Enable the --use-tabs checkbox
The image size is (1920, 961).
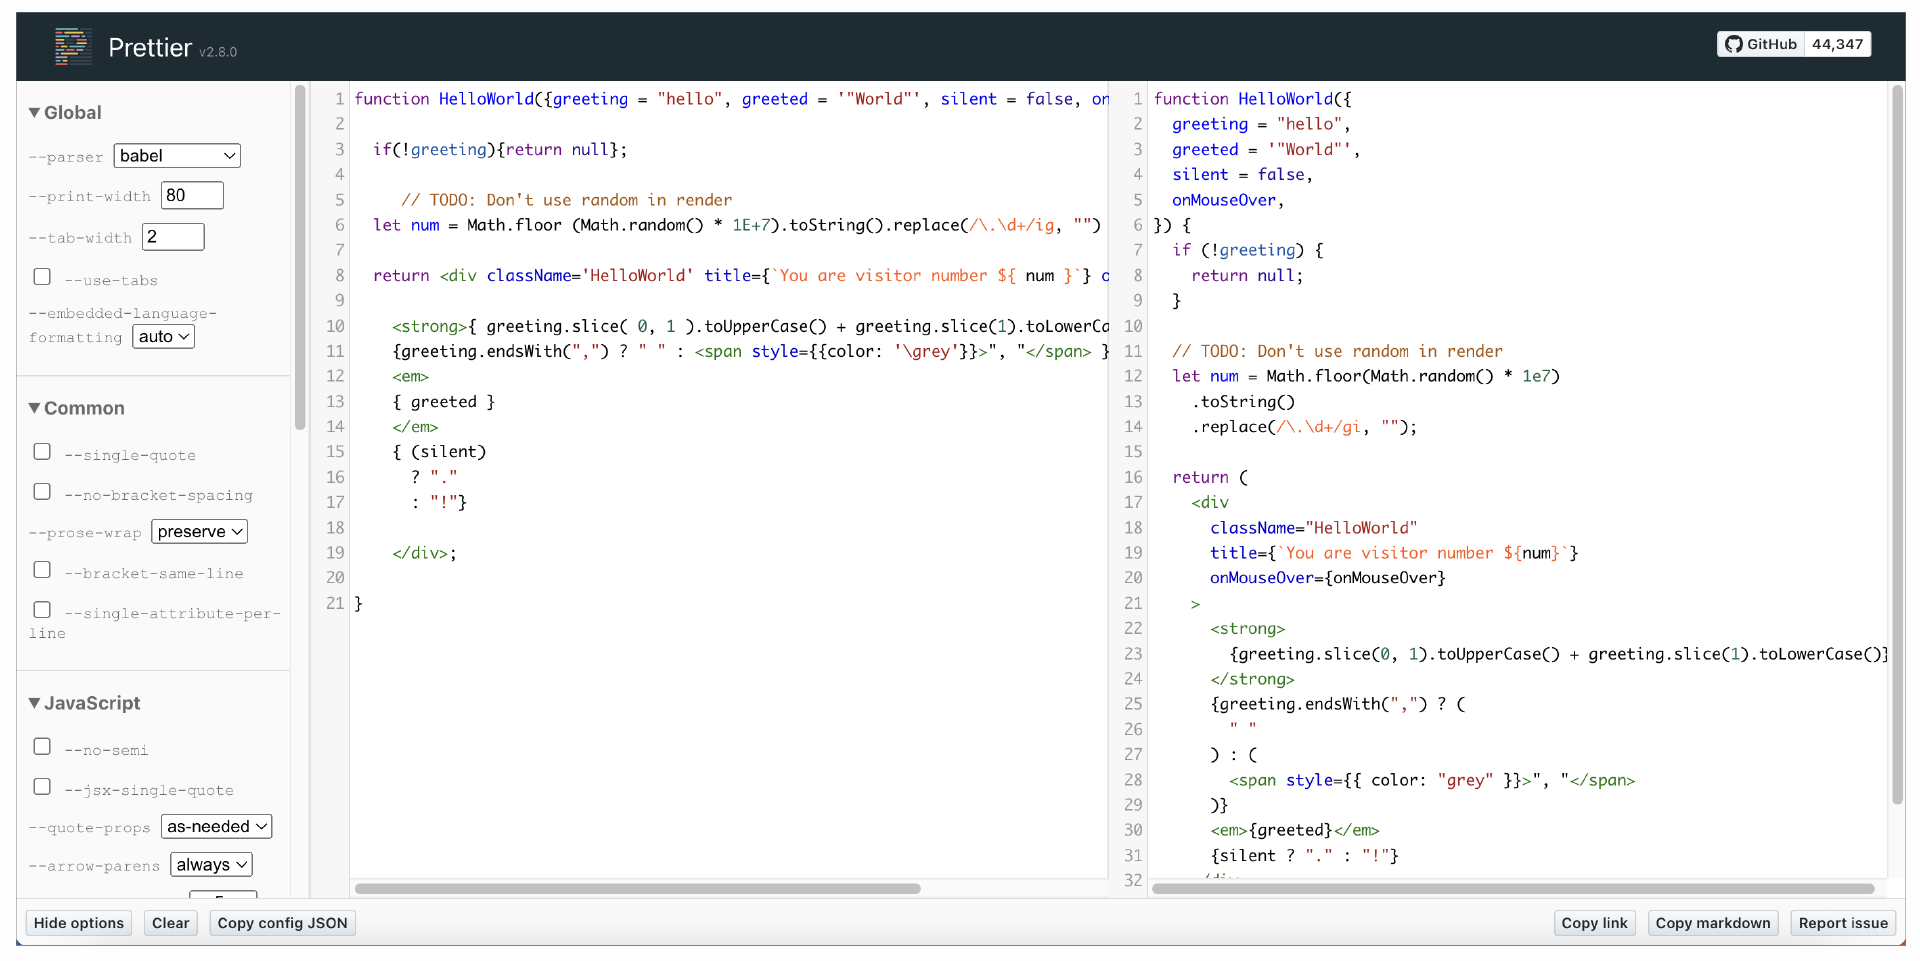pyautogui.click(x=42, y=277)
